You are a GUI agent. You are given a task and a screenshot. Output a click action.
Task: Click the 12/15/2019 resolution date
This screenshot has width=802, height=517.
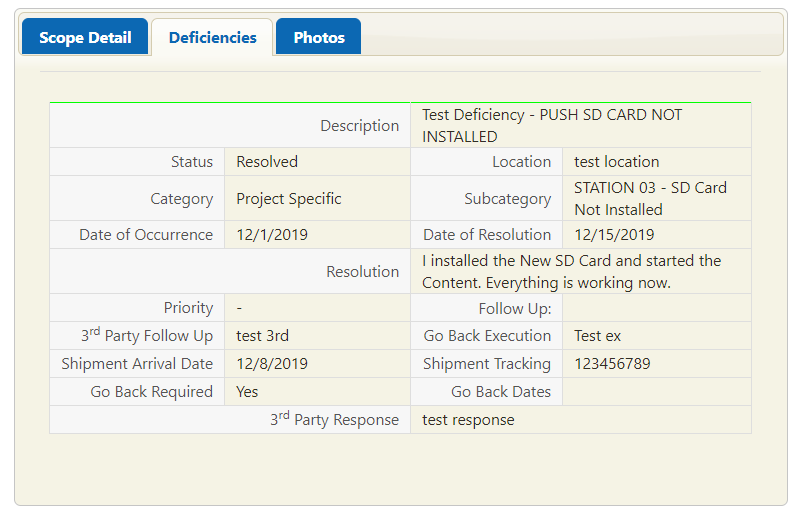click(x=614, y=235)
